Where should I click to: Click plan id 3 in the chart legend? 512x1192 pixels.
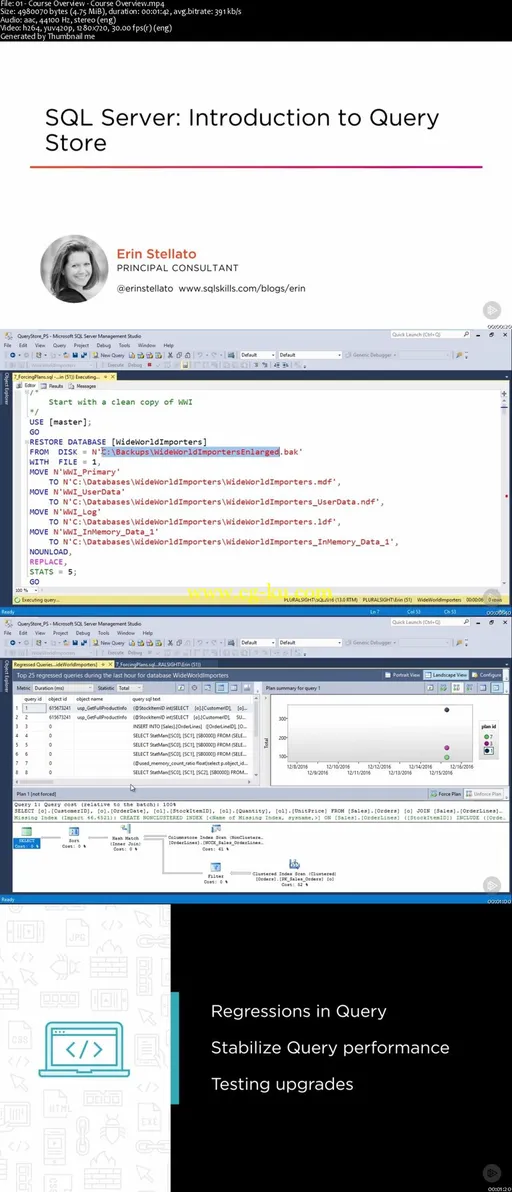click(489, 743)
